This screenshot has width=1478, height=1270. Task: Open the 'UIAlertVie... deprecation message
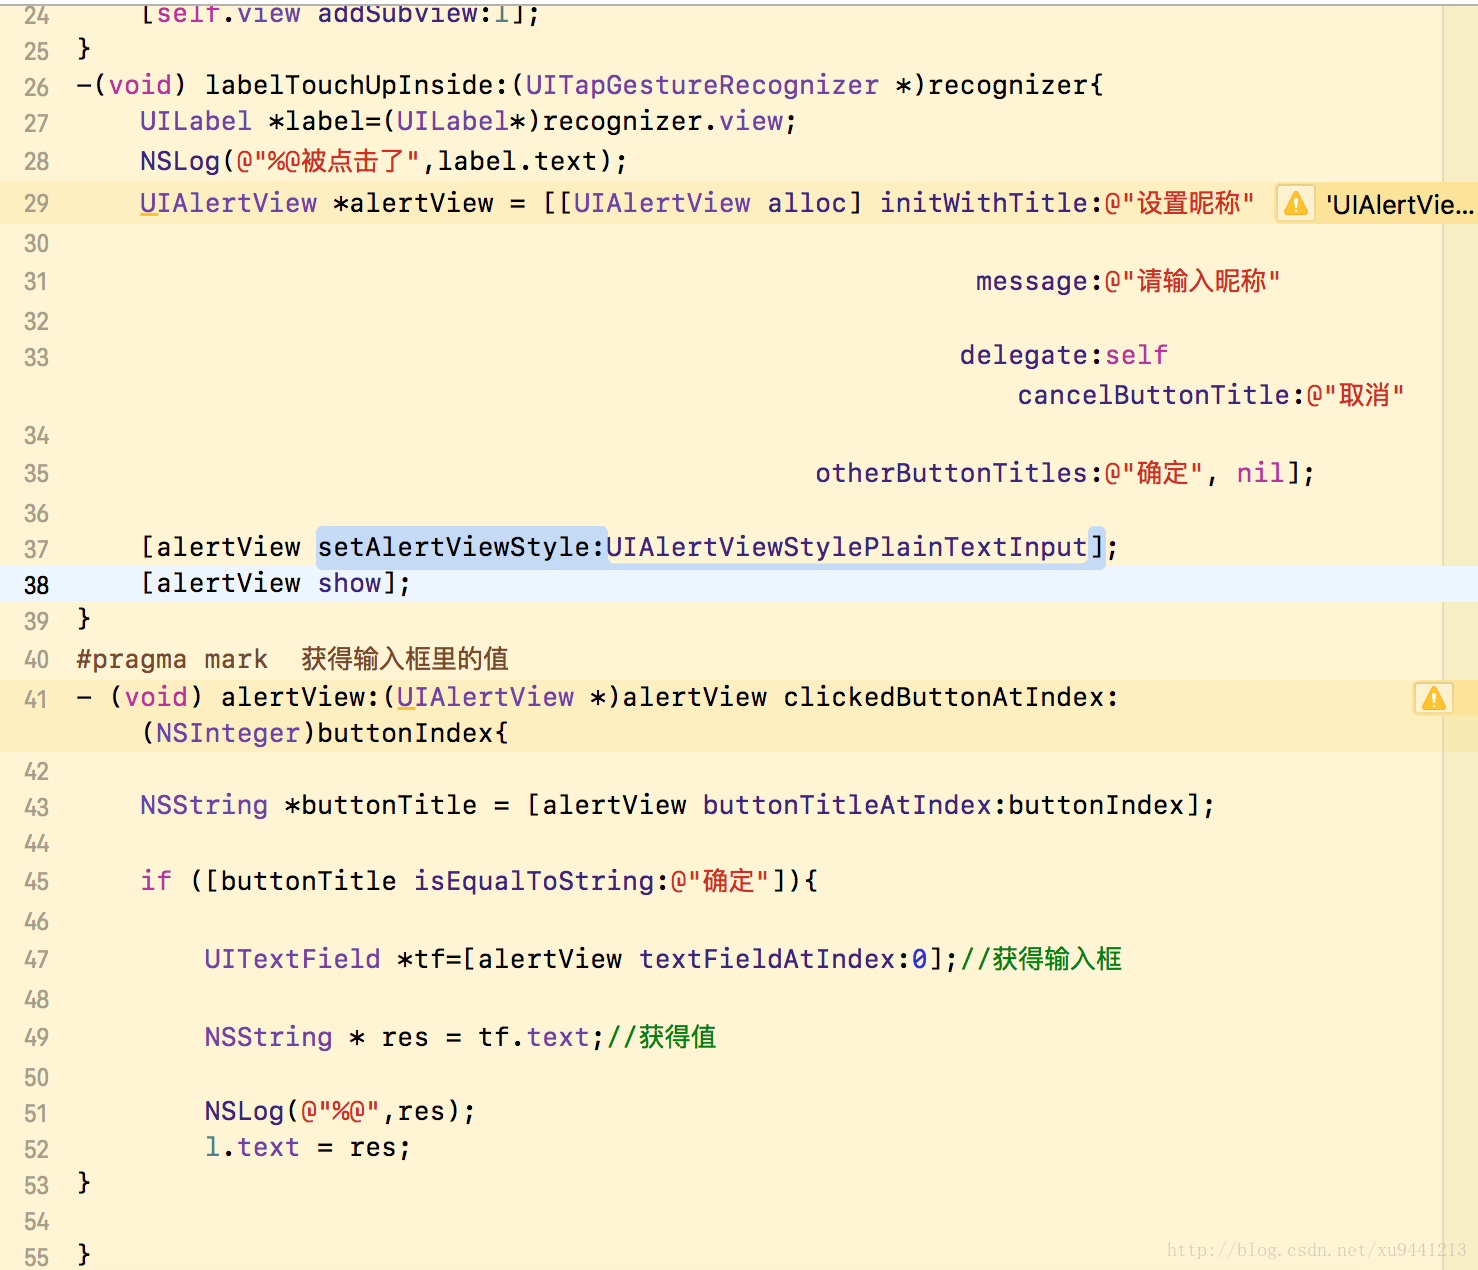(1399, 205)
